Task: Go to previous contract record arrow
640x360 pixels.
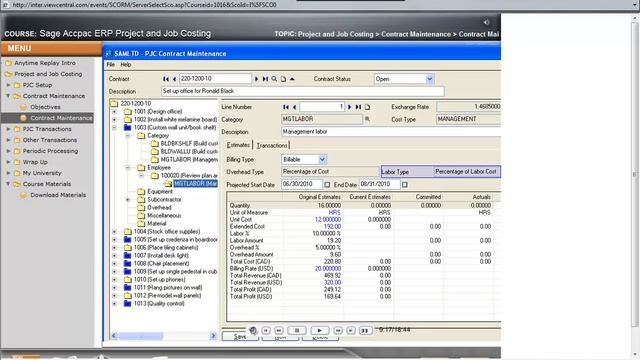Action: (x=174, y=79)
